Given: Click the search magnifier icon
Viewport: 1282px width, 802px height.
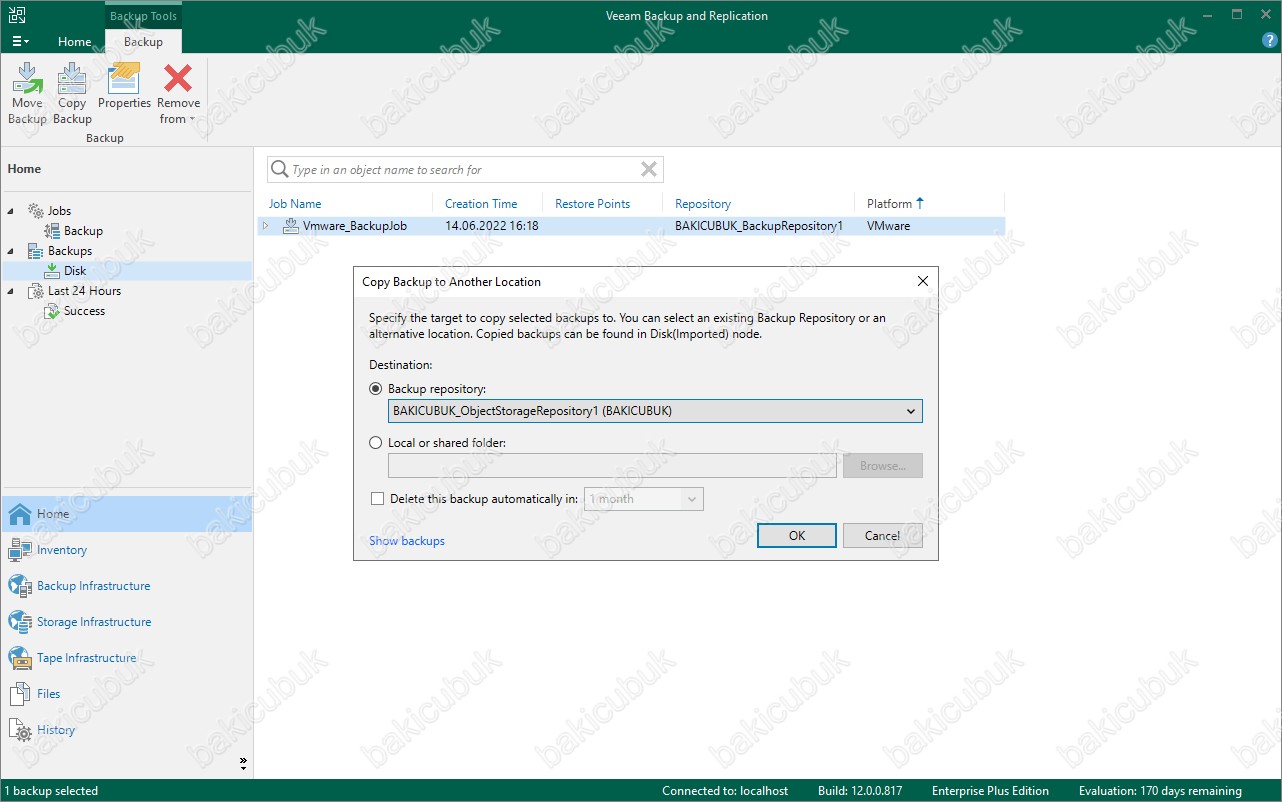Looking at the screenshot, I should [x=280, y=170].
